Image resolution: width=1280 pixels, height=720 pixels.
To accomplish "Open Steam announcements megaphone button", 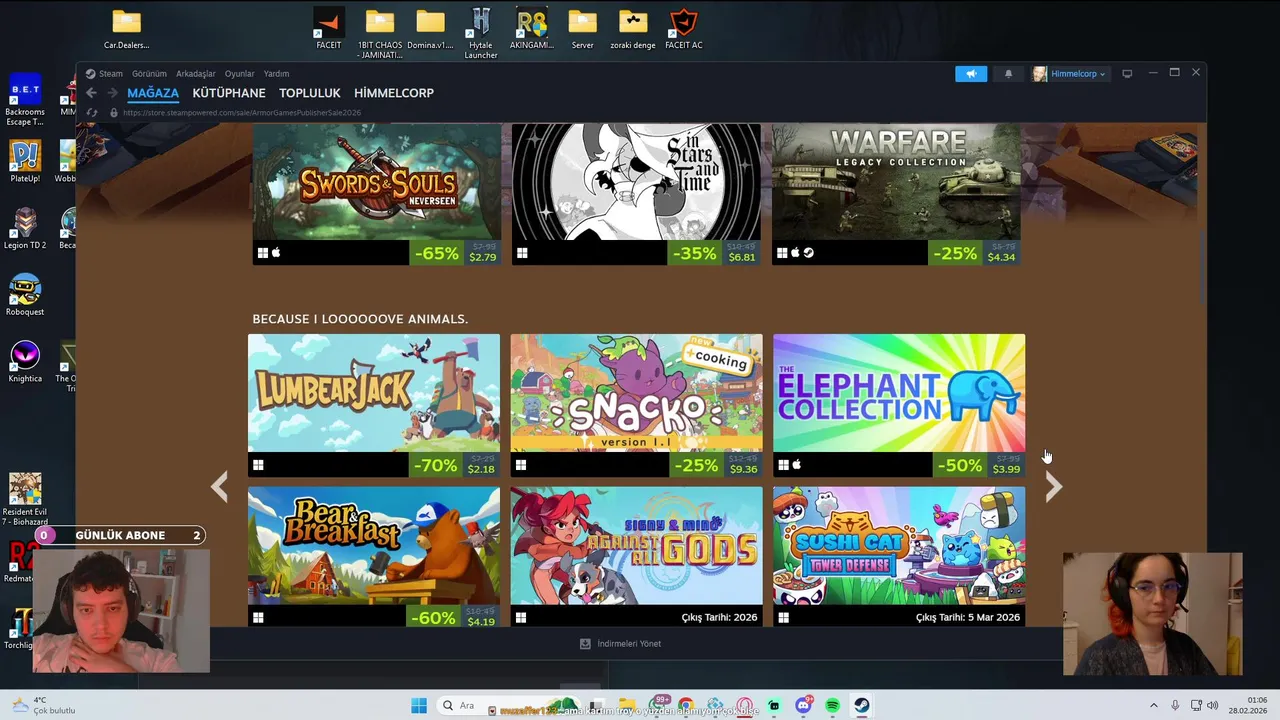I will [970, 74].
